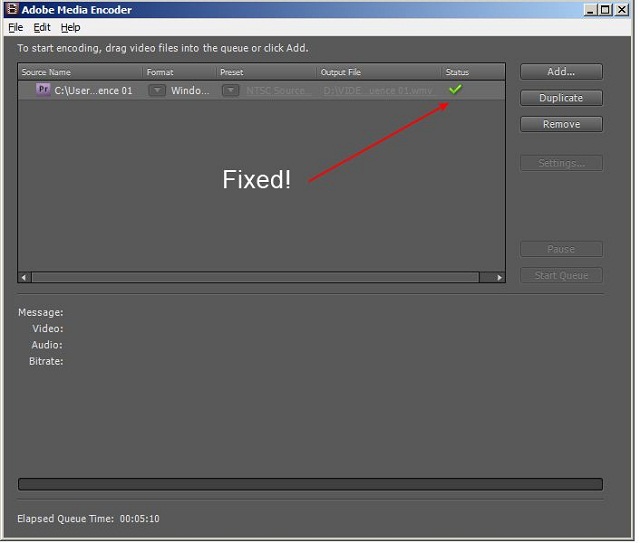Click the Elapsed Queue Time value 00:05:10

point(140,519)
